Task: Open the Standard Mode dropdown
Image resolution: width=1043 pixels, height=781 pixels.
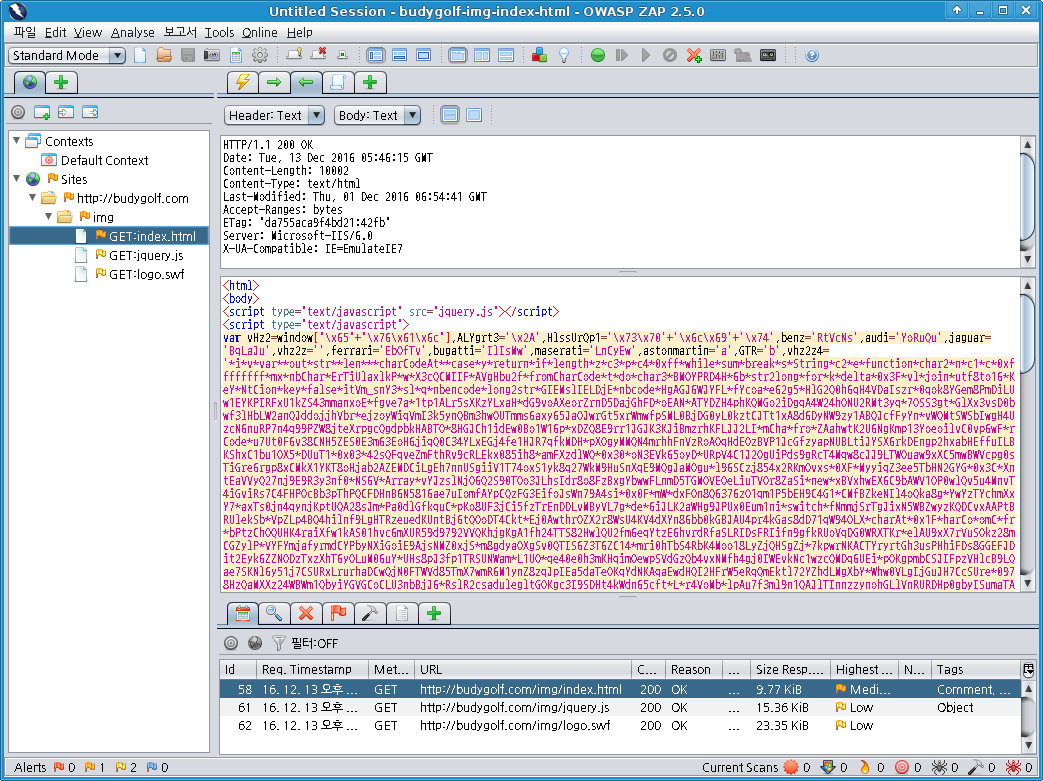Action: pos(67,55)
